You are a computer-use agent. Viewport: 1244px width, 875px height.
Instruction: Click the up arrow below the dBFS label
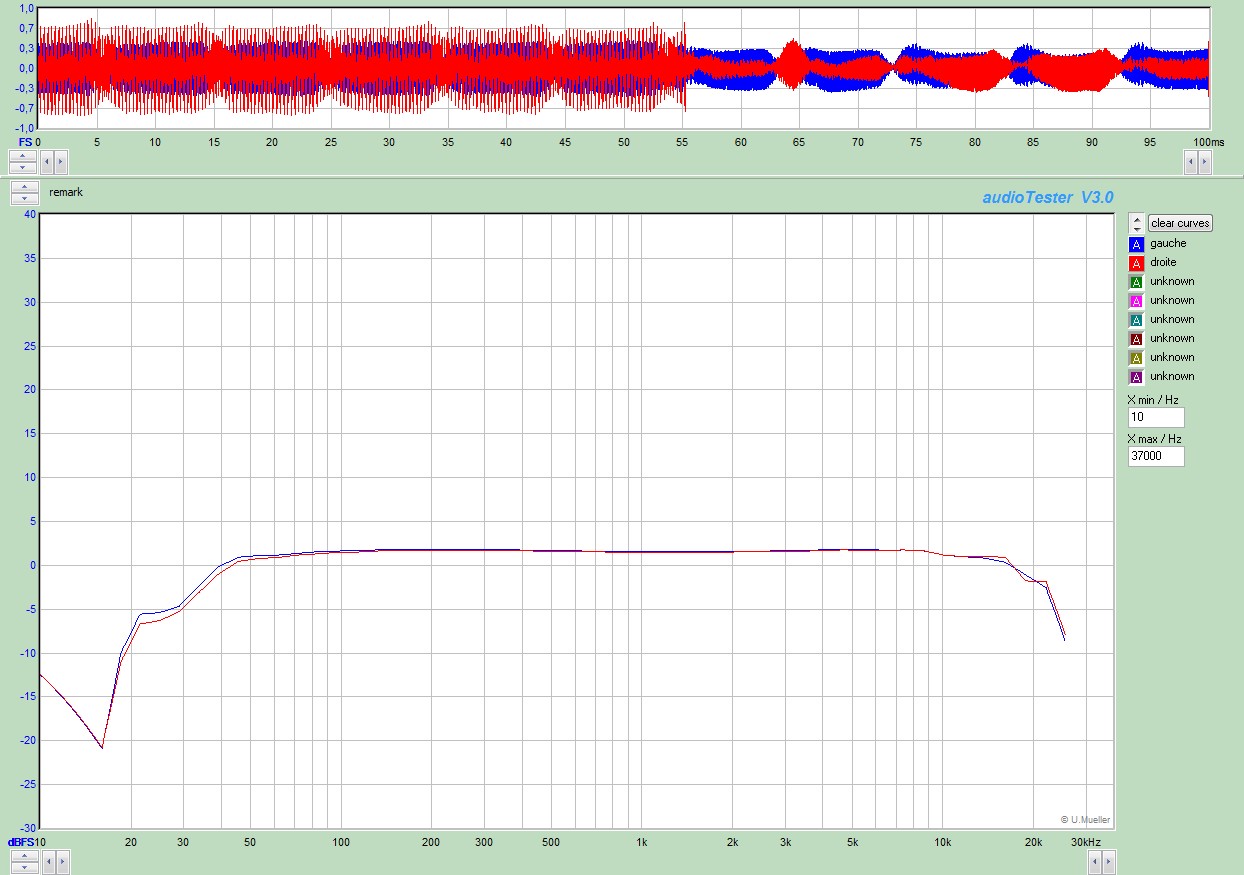tap(23, 854)
